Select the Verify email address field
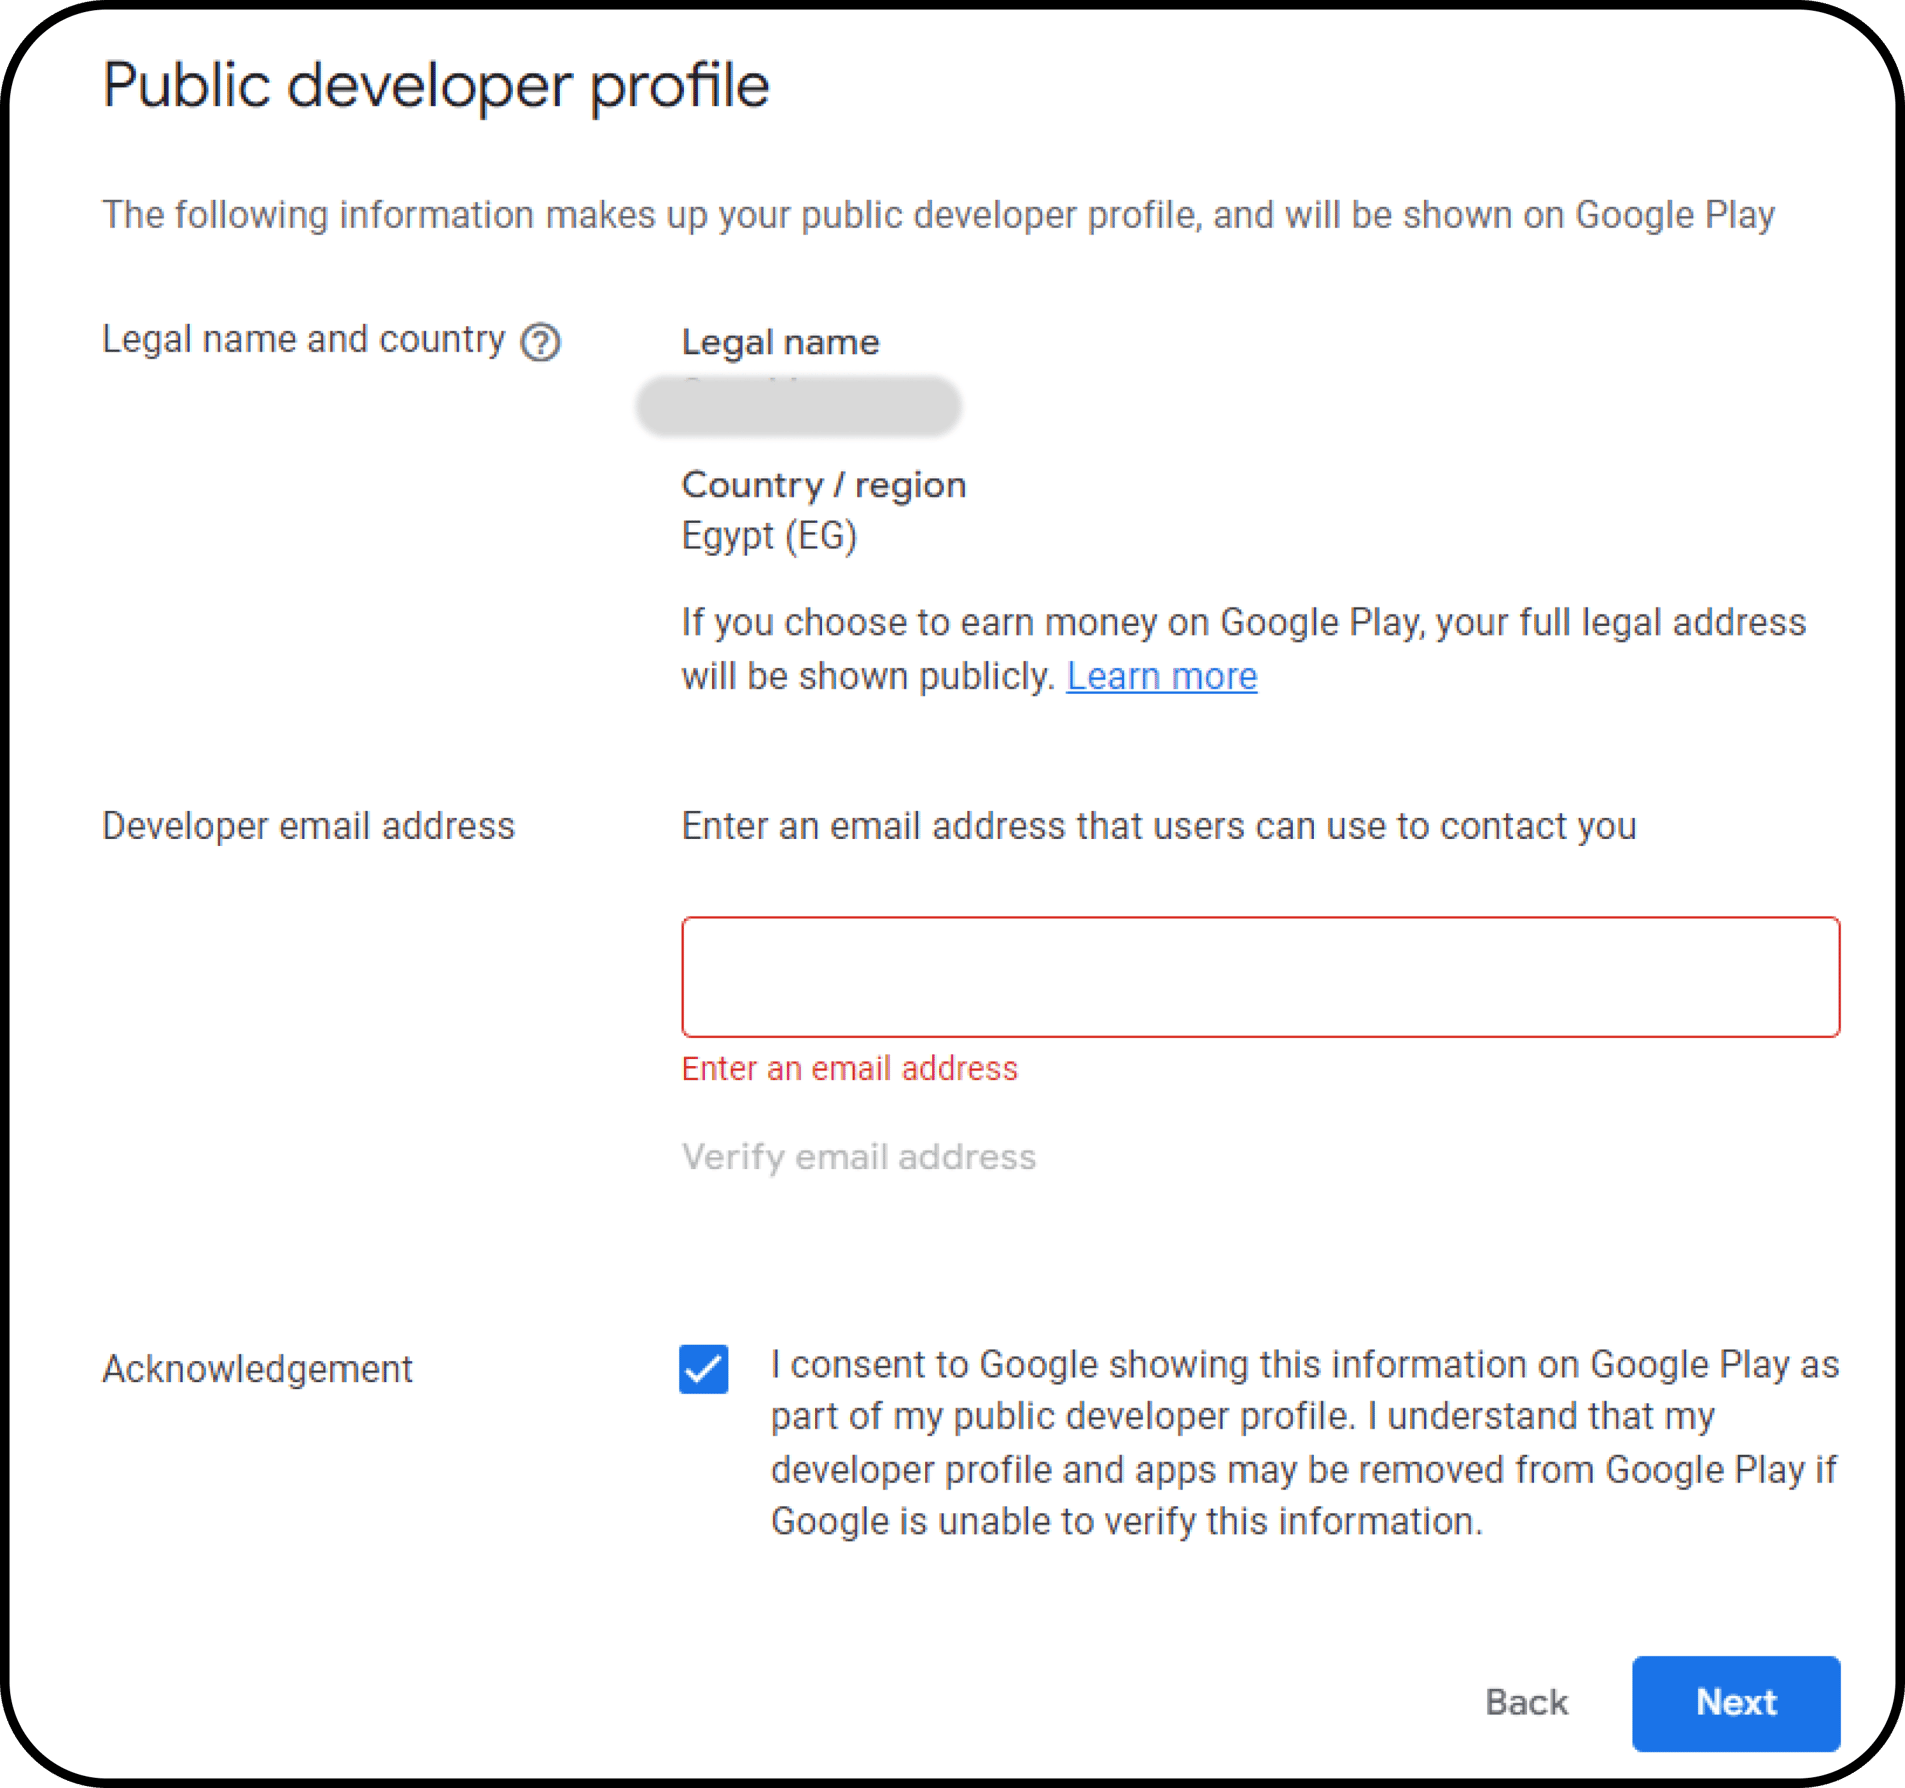Screen dimensions: 1905x1788 click(858, 1157)
